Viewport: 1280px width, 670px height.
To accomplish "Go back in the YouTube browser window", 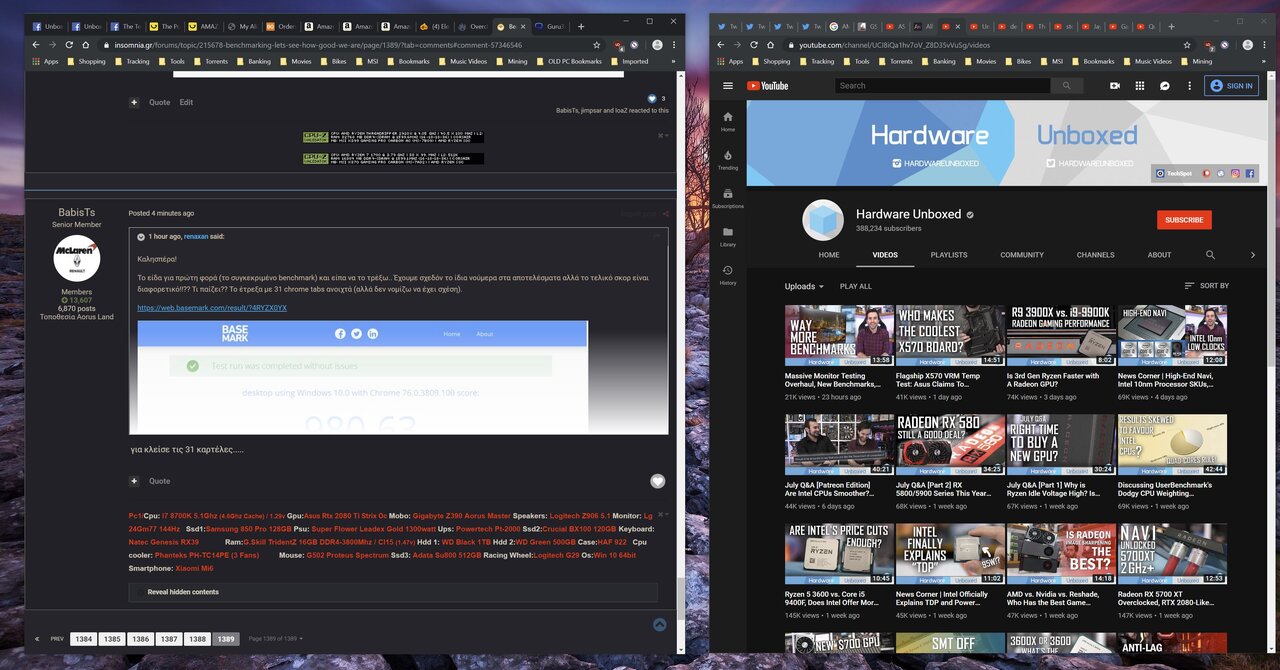I will point(720,44).
